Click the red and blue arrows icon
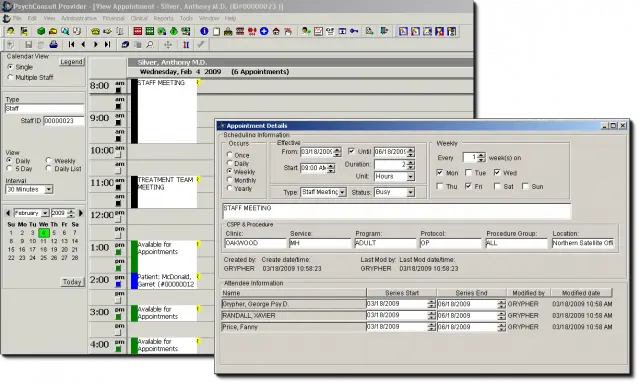This screenshot has height=384, width=640. [186, 44]
